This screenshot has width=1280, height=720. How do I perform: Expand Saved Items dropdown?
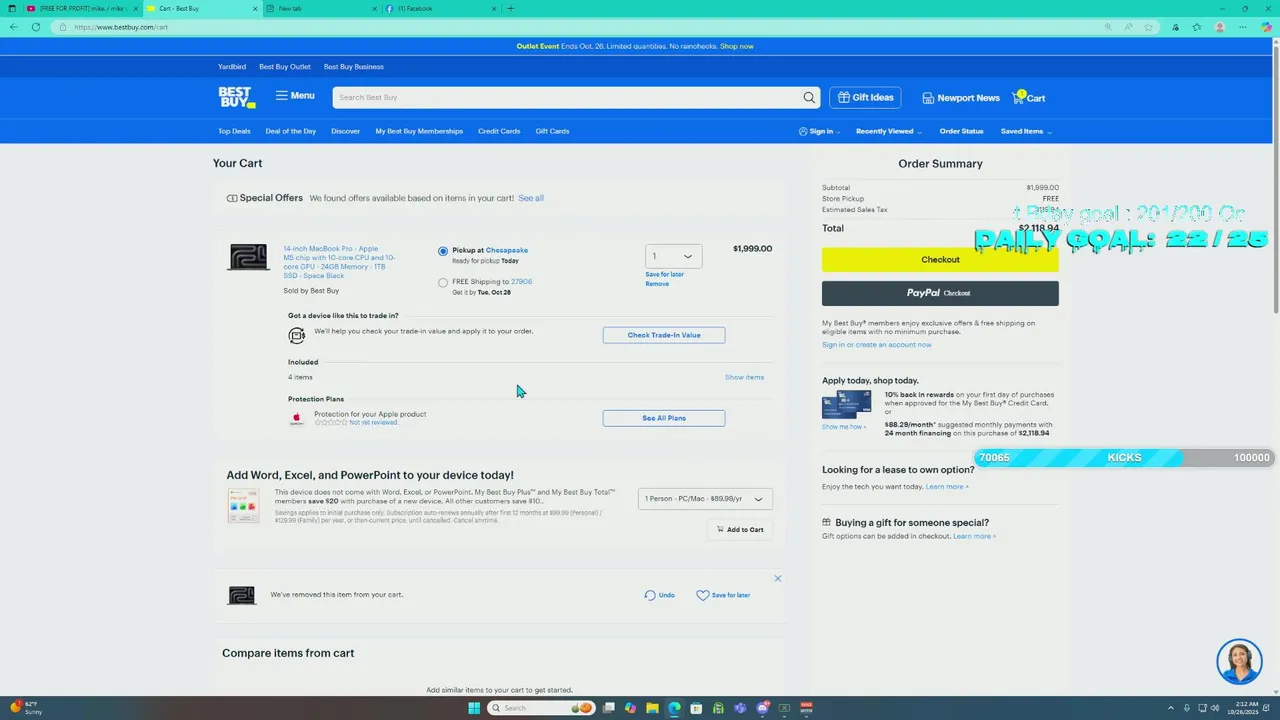pyautogui.click(x=1026, y=131)
